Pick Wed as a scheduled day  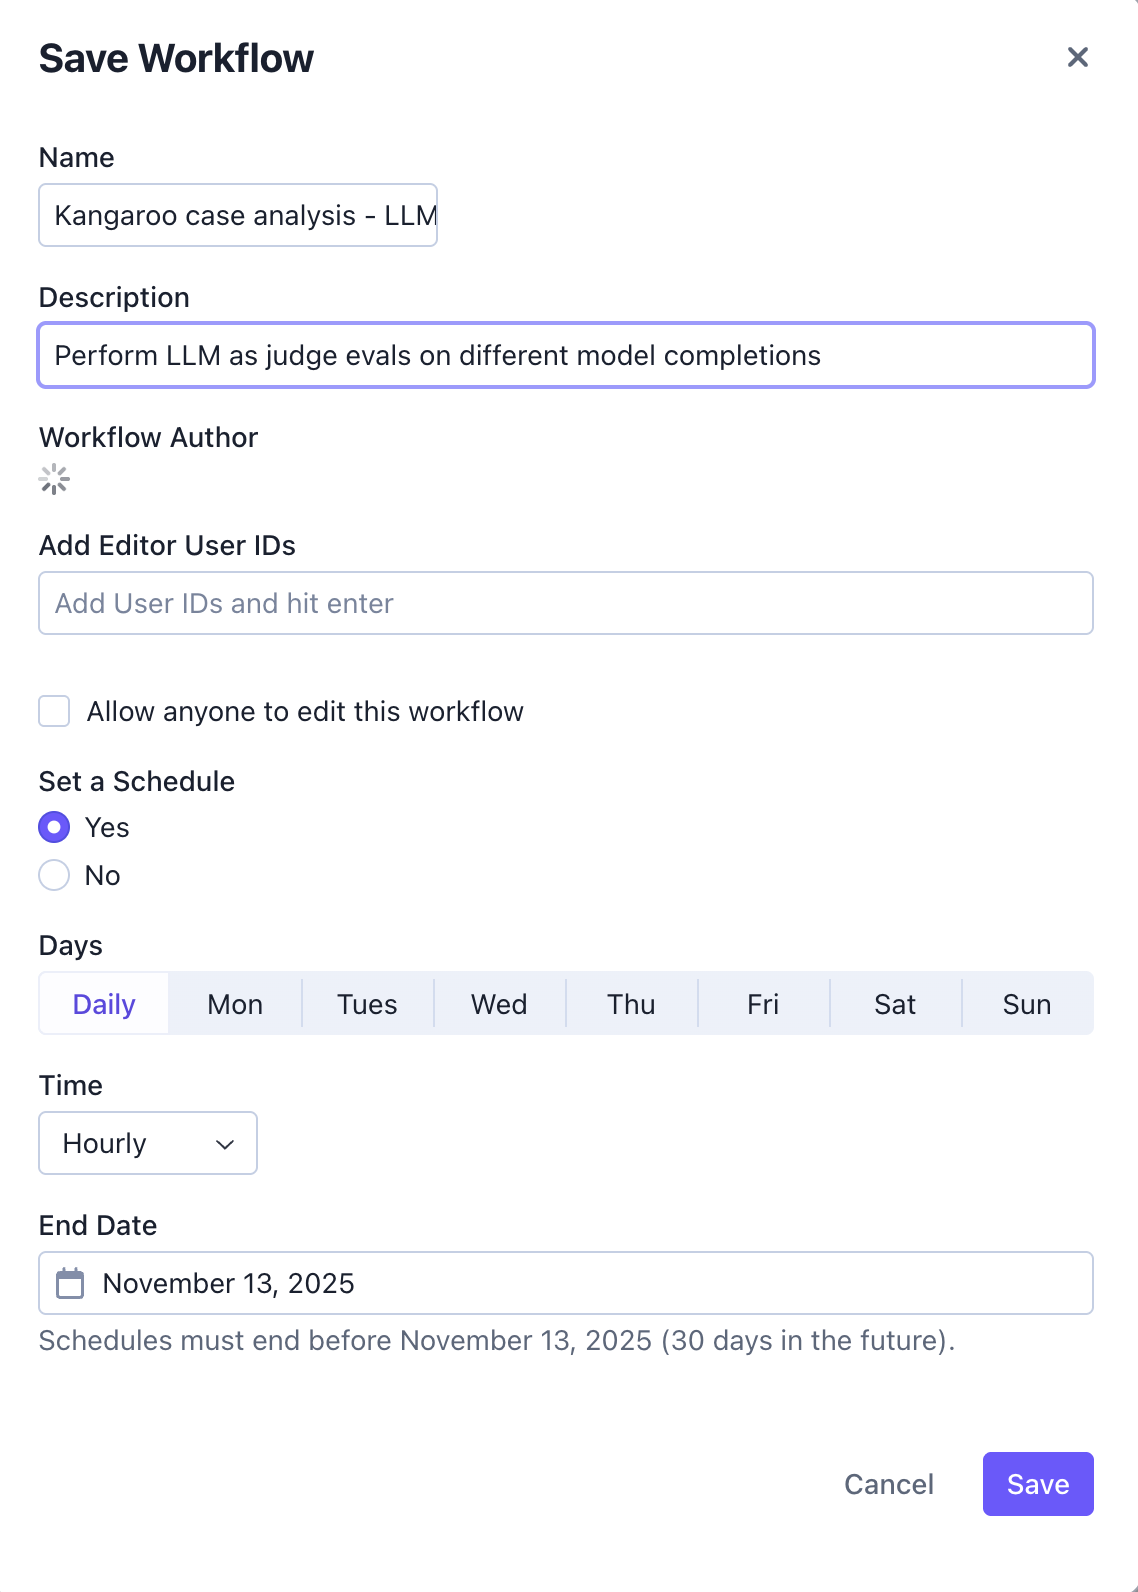click(499, 1003)
